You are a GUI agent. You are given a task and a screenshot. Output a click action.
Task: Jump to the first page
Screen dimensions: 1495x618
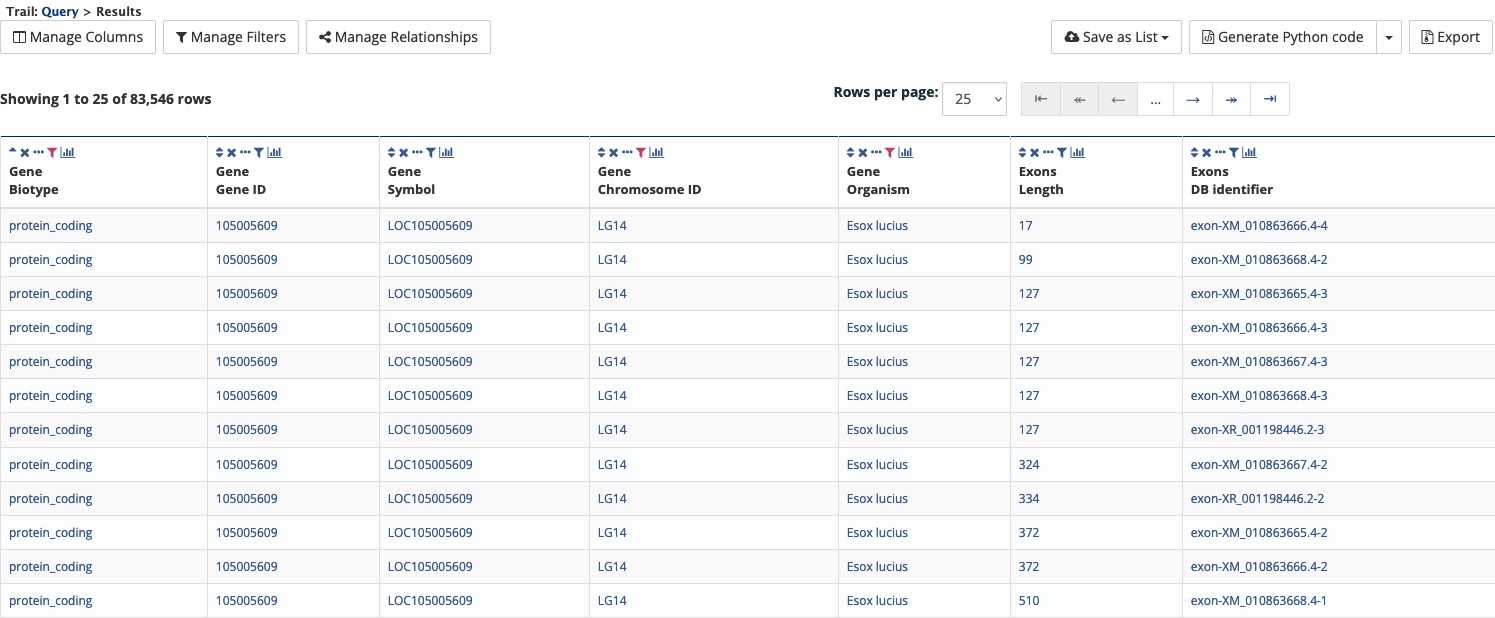click(1041, 99)
